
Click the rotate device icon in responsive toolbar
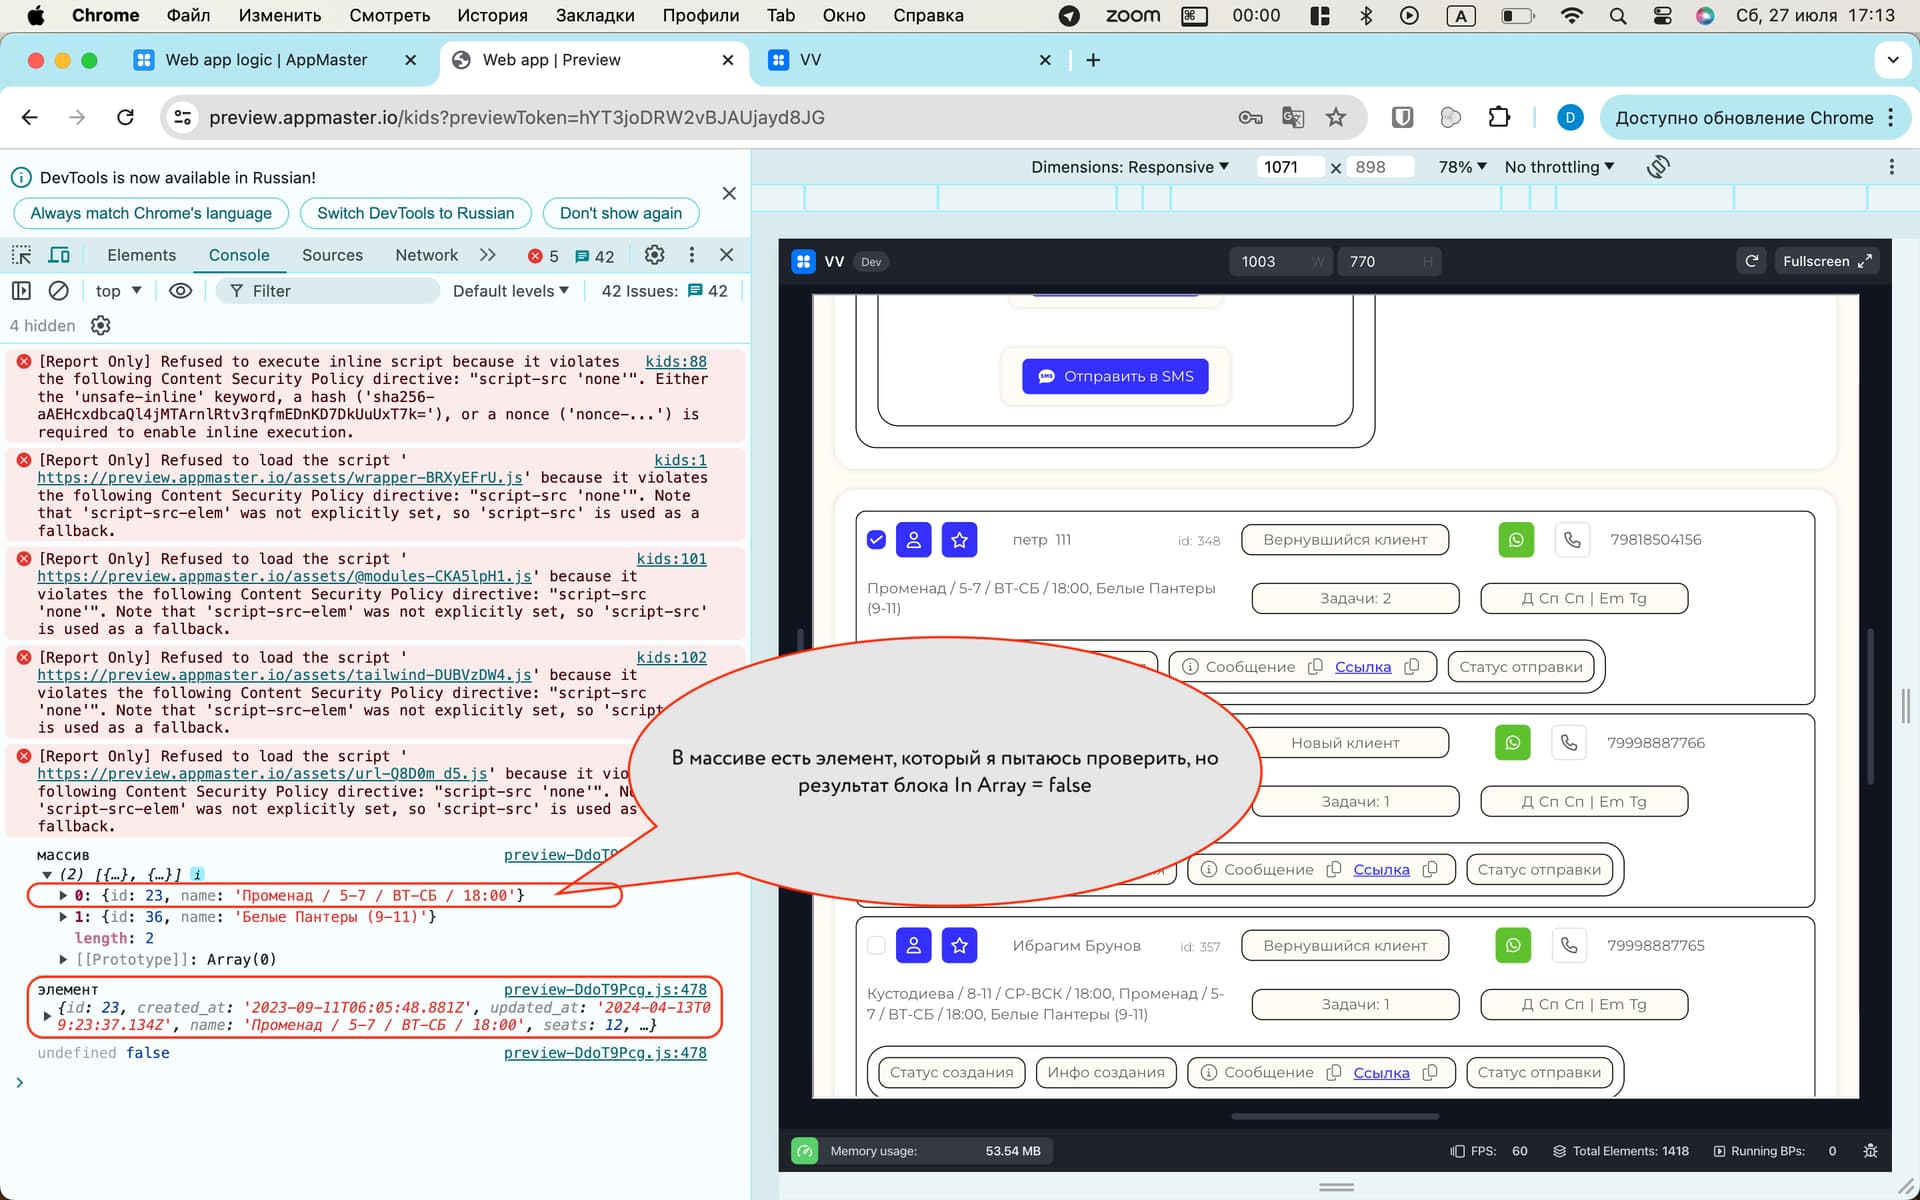(x=1657, y=167)
